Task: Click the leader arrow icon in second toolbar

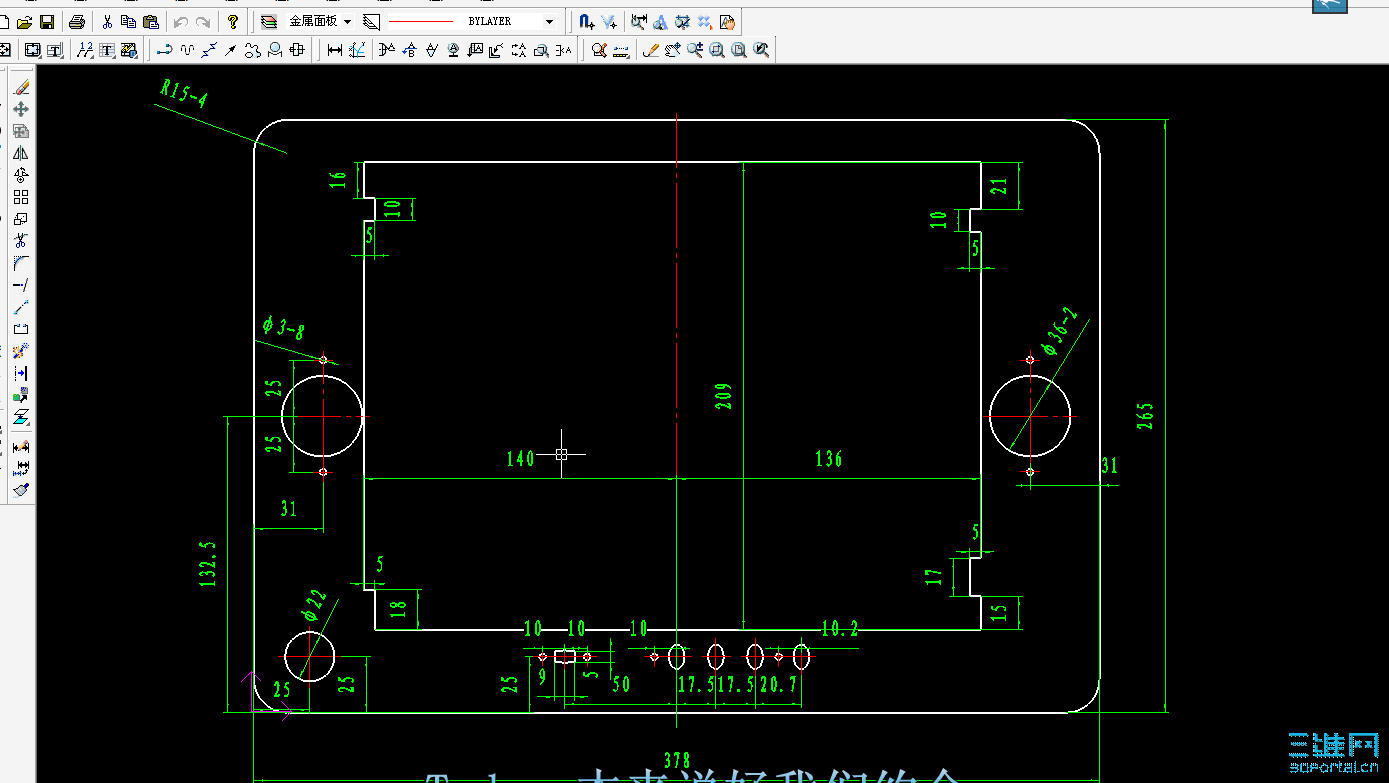Action: tap(230, 50)
